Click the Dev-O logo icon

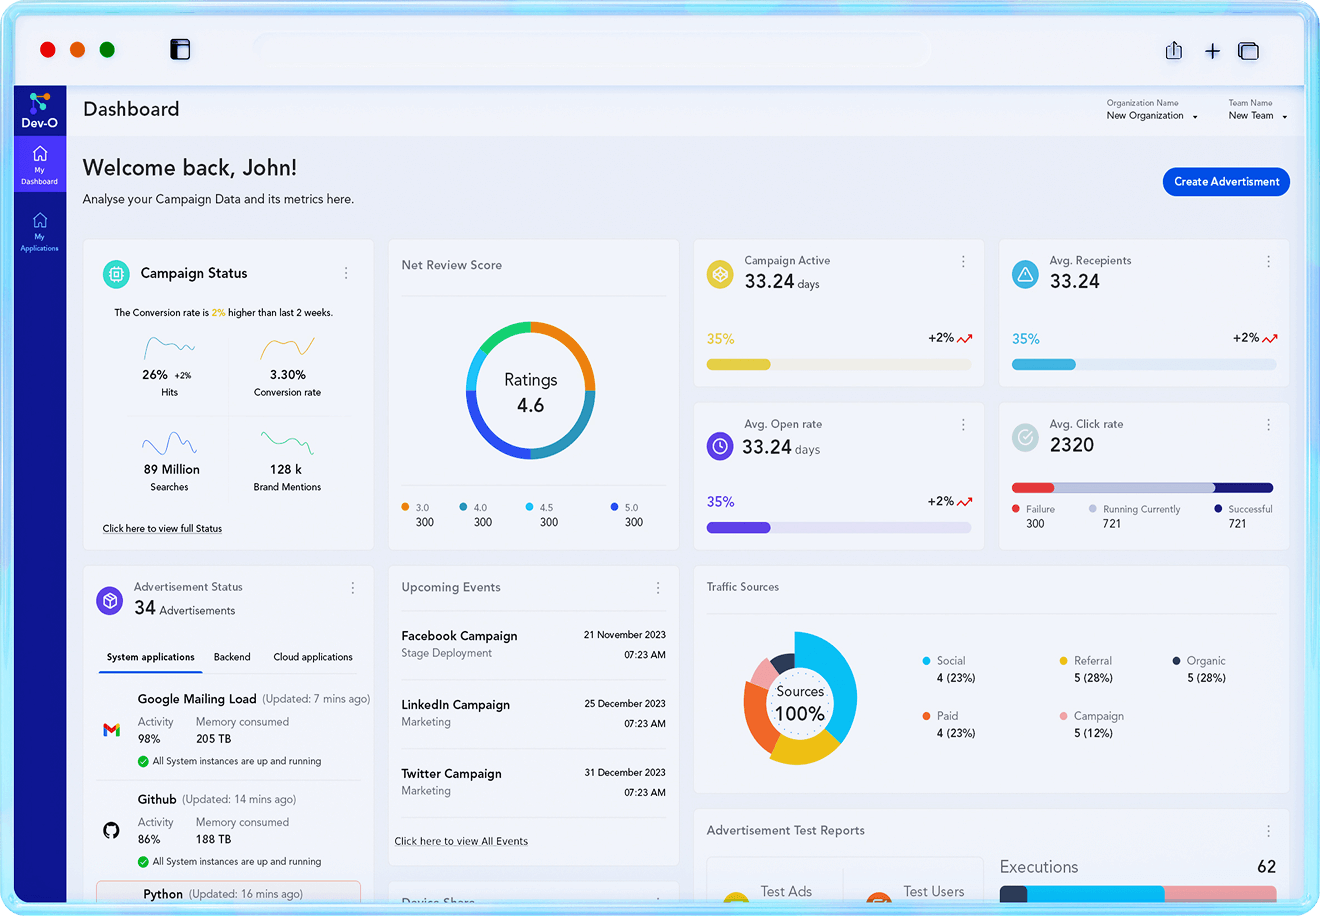[x=39, y=103]
